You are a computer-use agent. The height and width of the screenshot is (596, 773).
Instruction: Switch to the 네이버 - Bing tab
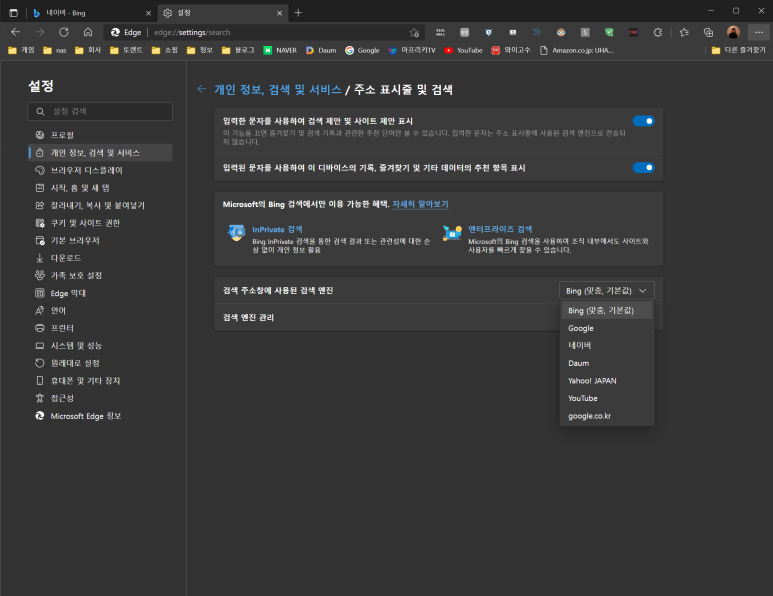[x=91, y=13]
